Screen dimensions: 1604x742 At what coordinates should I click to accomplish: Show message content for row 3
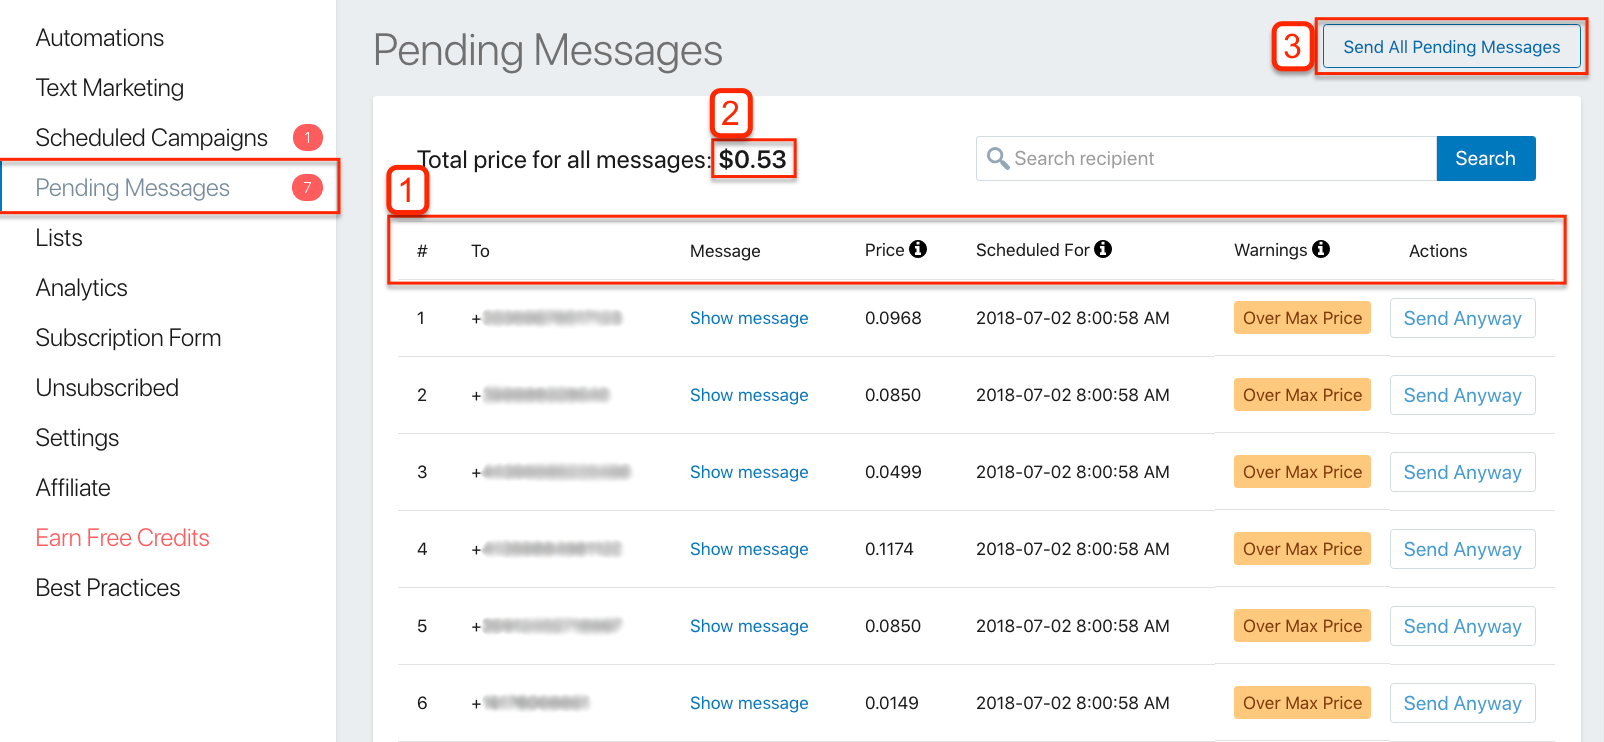coord(749,471)
